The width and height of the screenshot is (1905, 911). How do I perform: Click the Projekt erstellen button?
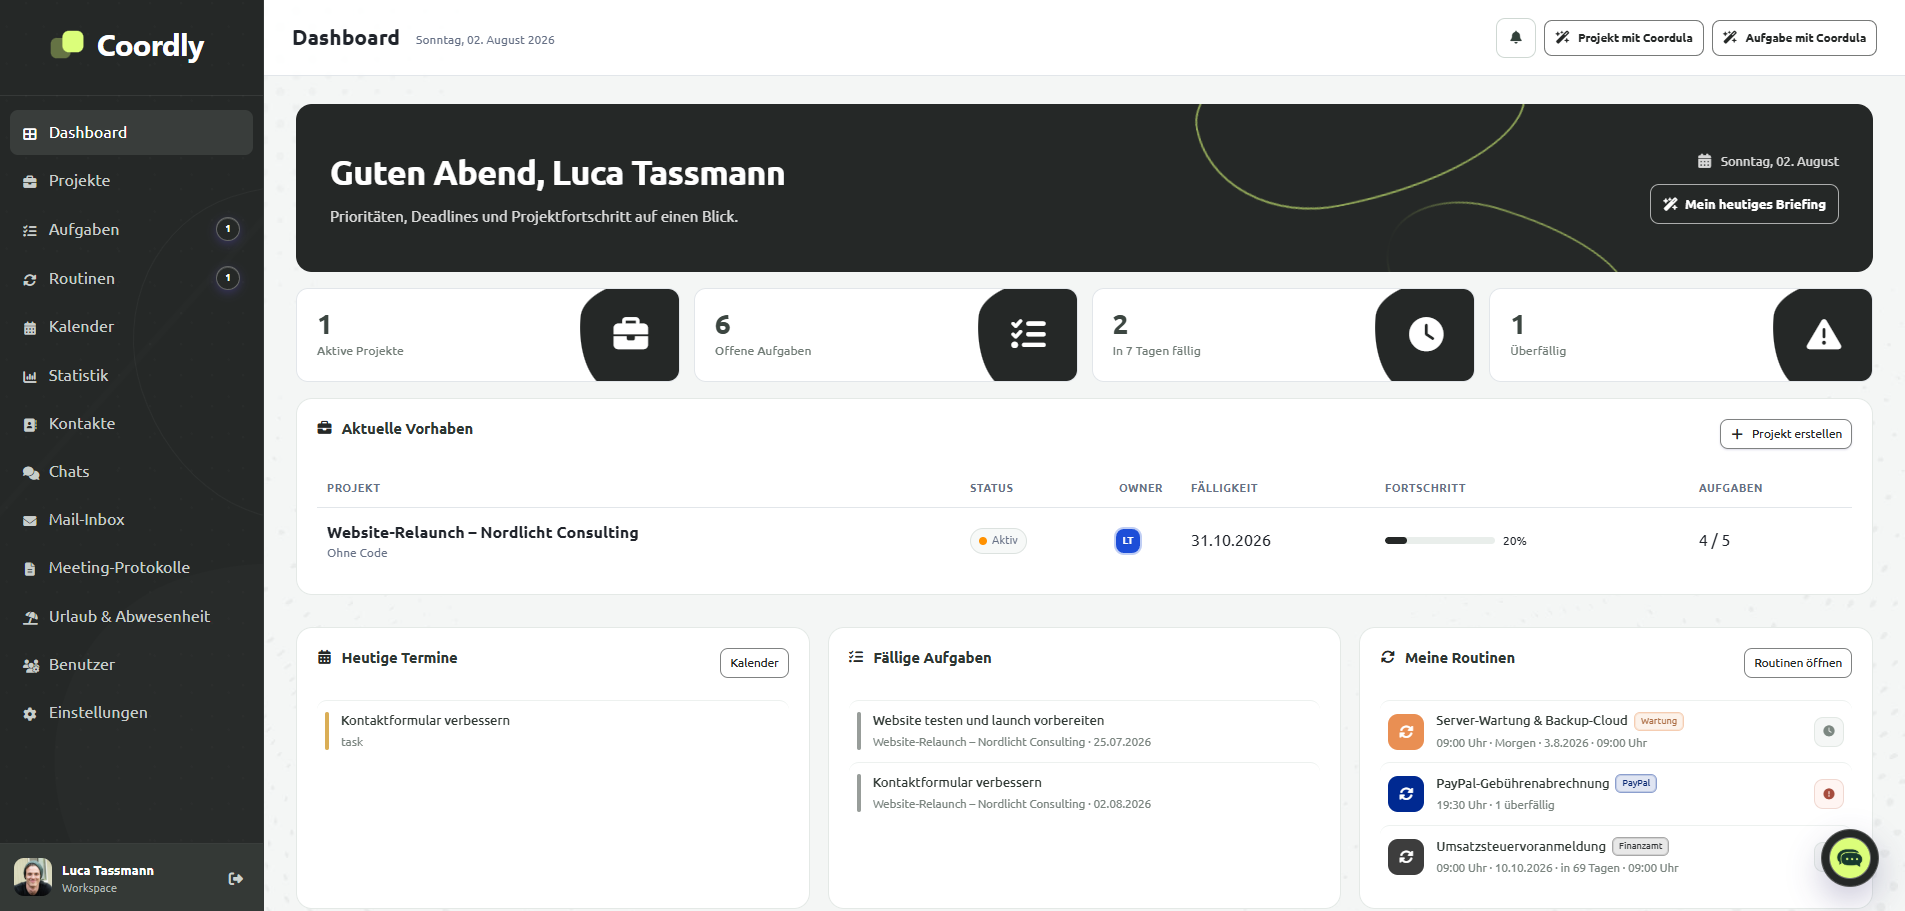tap(1786, 434)
